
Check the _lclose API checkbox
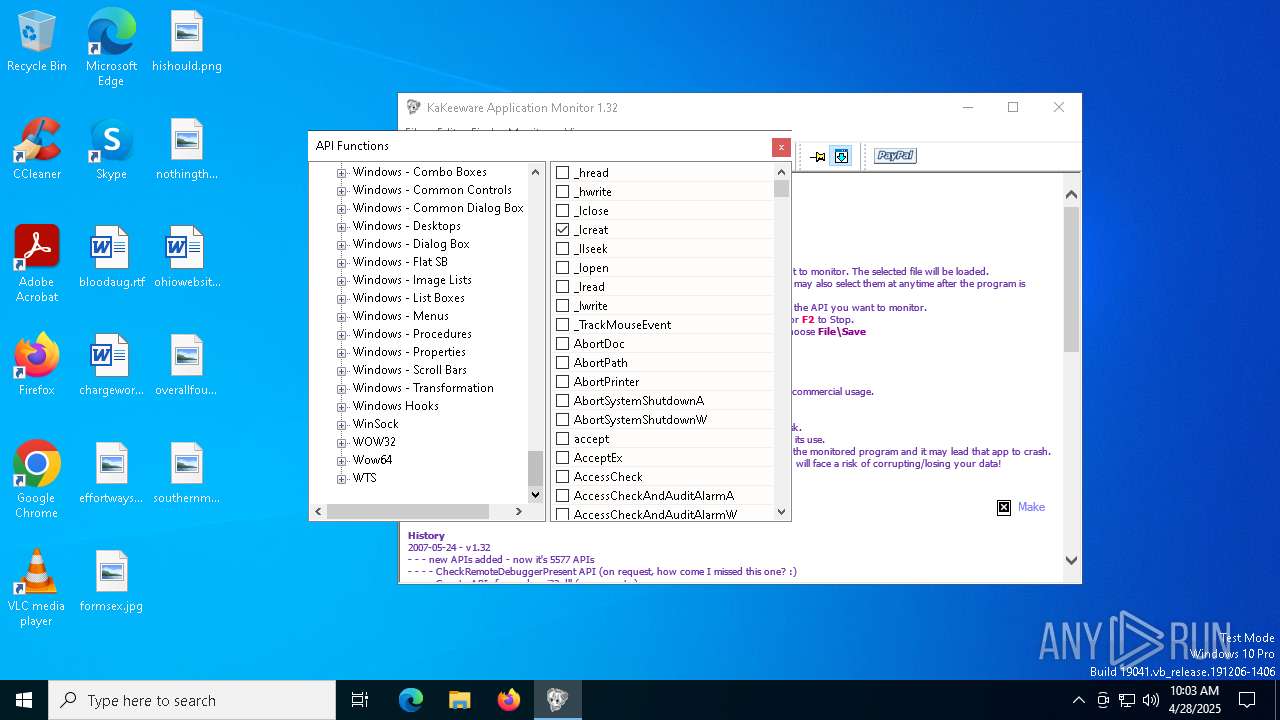click(x=562, y=211)
